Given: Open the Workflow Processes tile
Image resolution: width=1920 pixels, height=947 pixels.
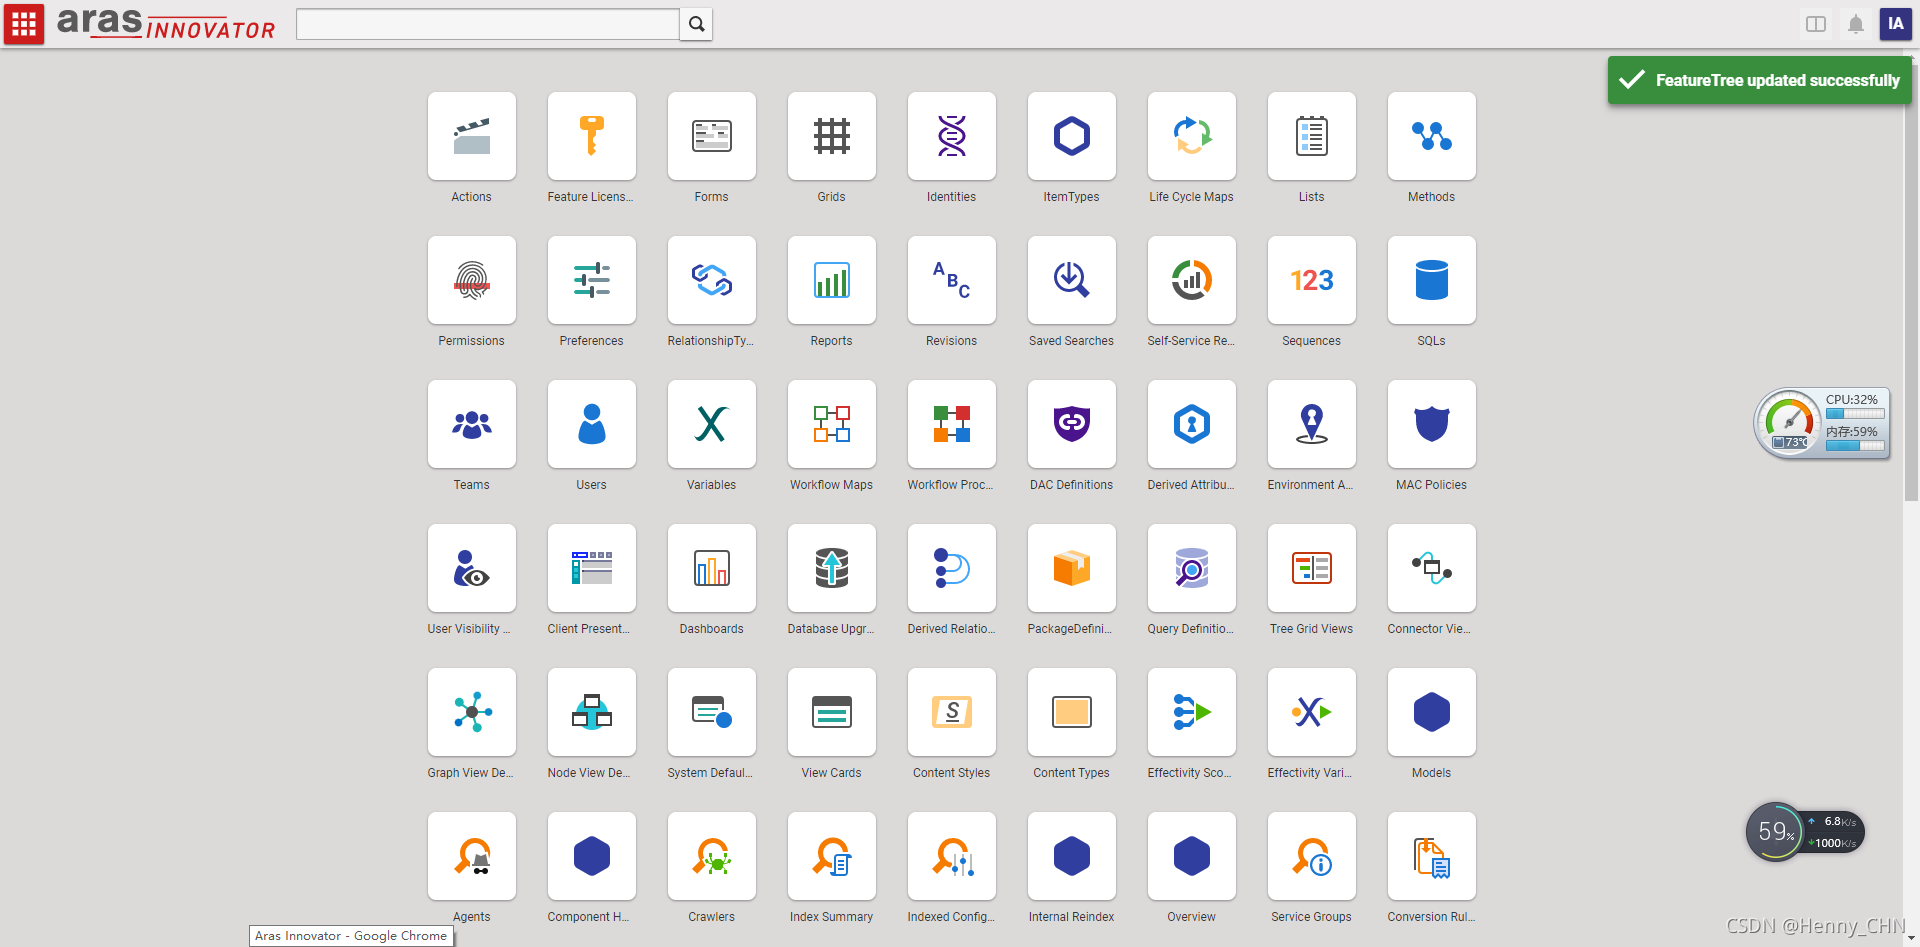Looking at the screenshot, I should point(952,424).
